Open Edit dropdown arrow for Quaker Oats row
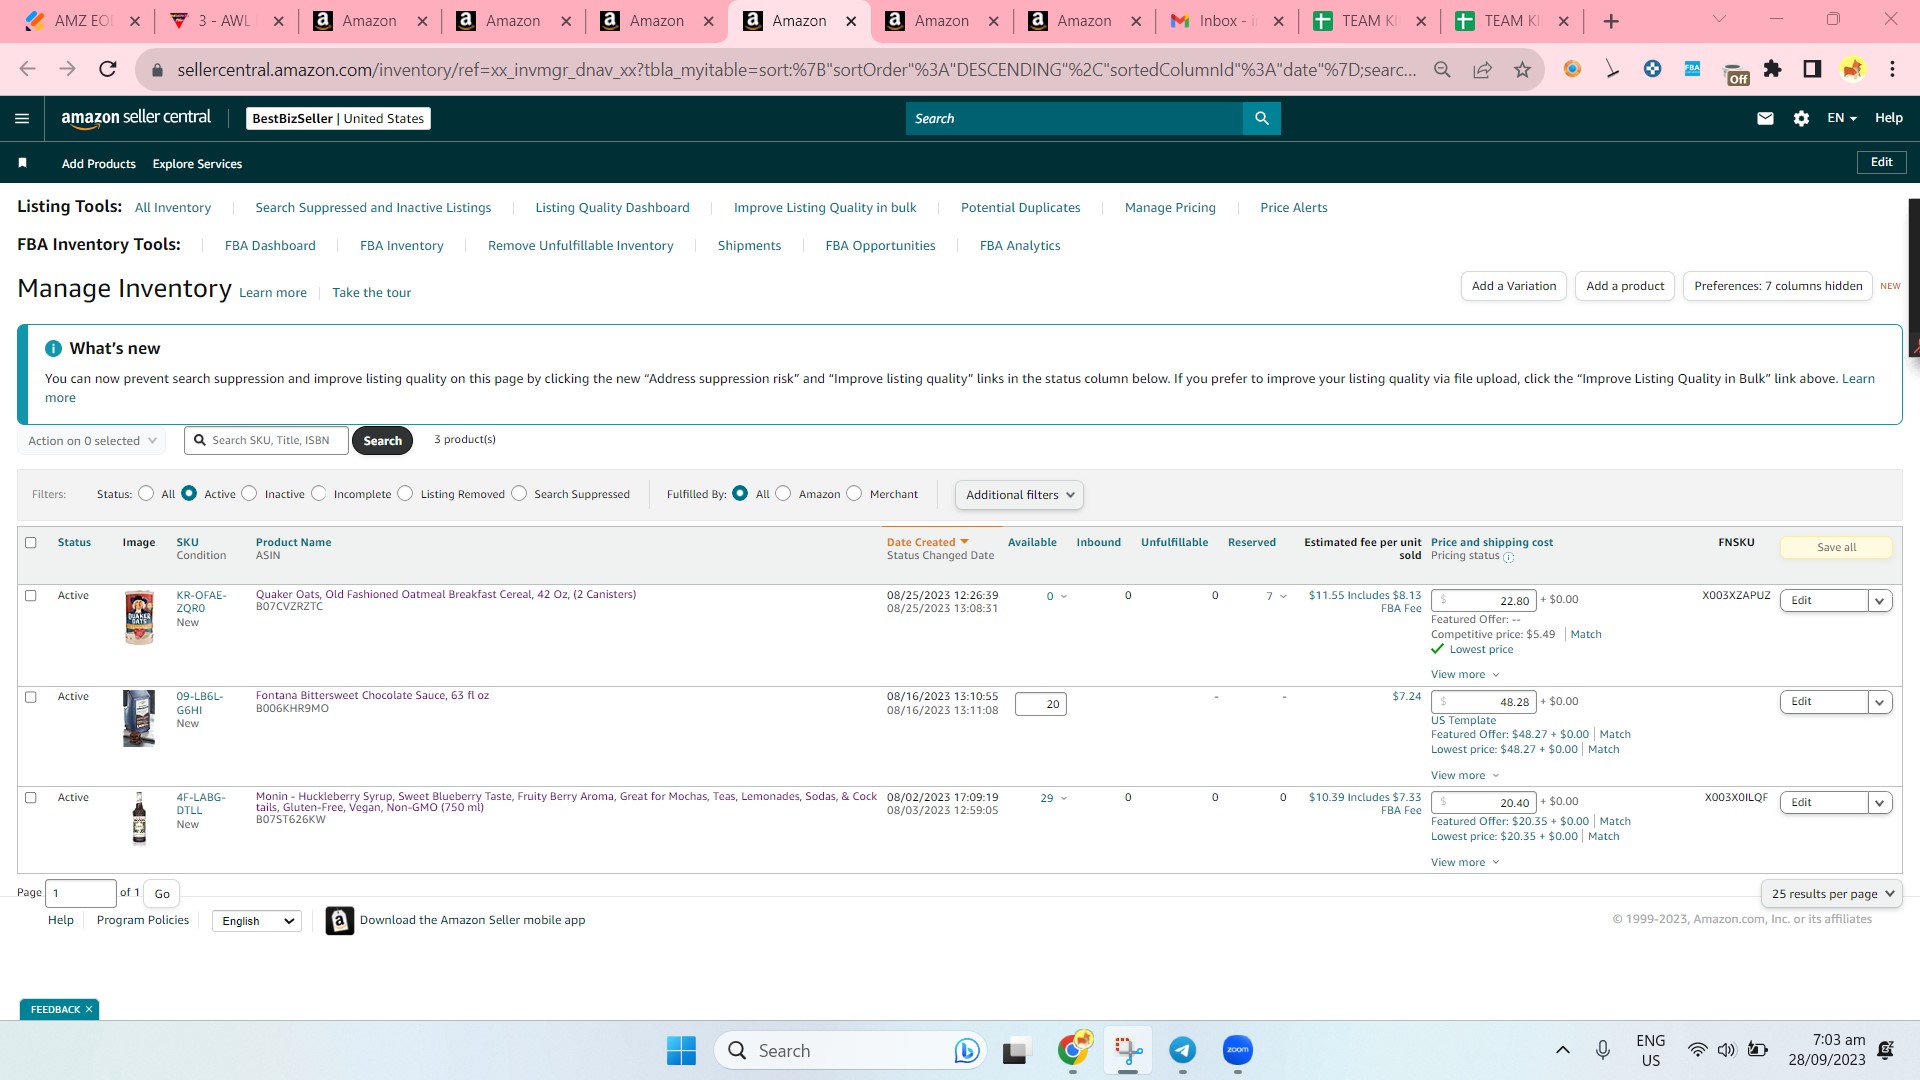This screenshot has width=1920, height=1080. point(1880,601)
